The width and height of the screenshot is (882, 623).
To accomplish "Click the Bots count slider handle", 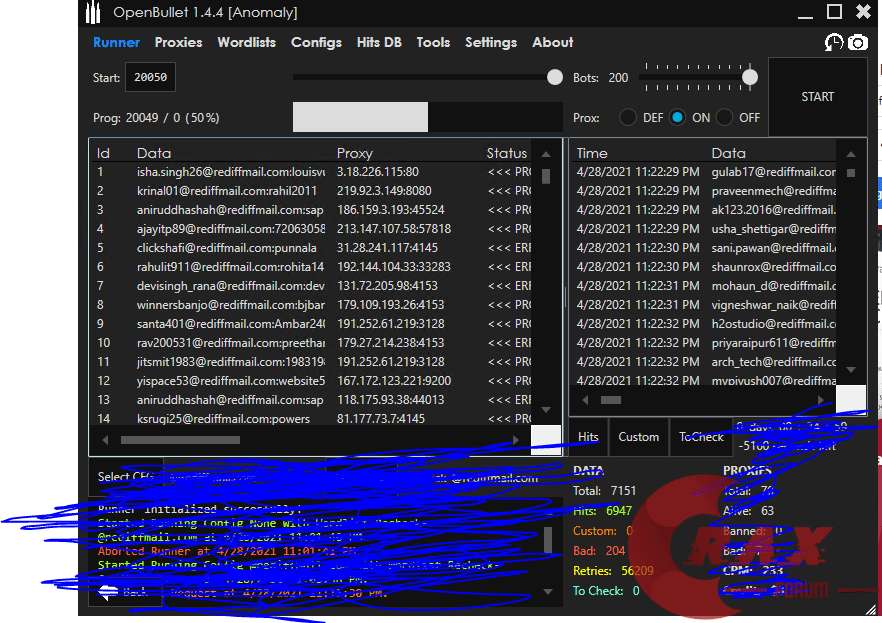I will pos(749,77).
